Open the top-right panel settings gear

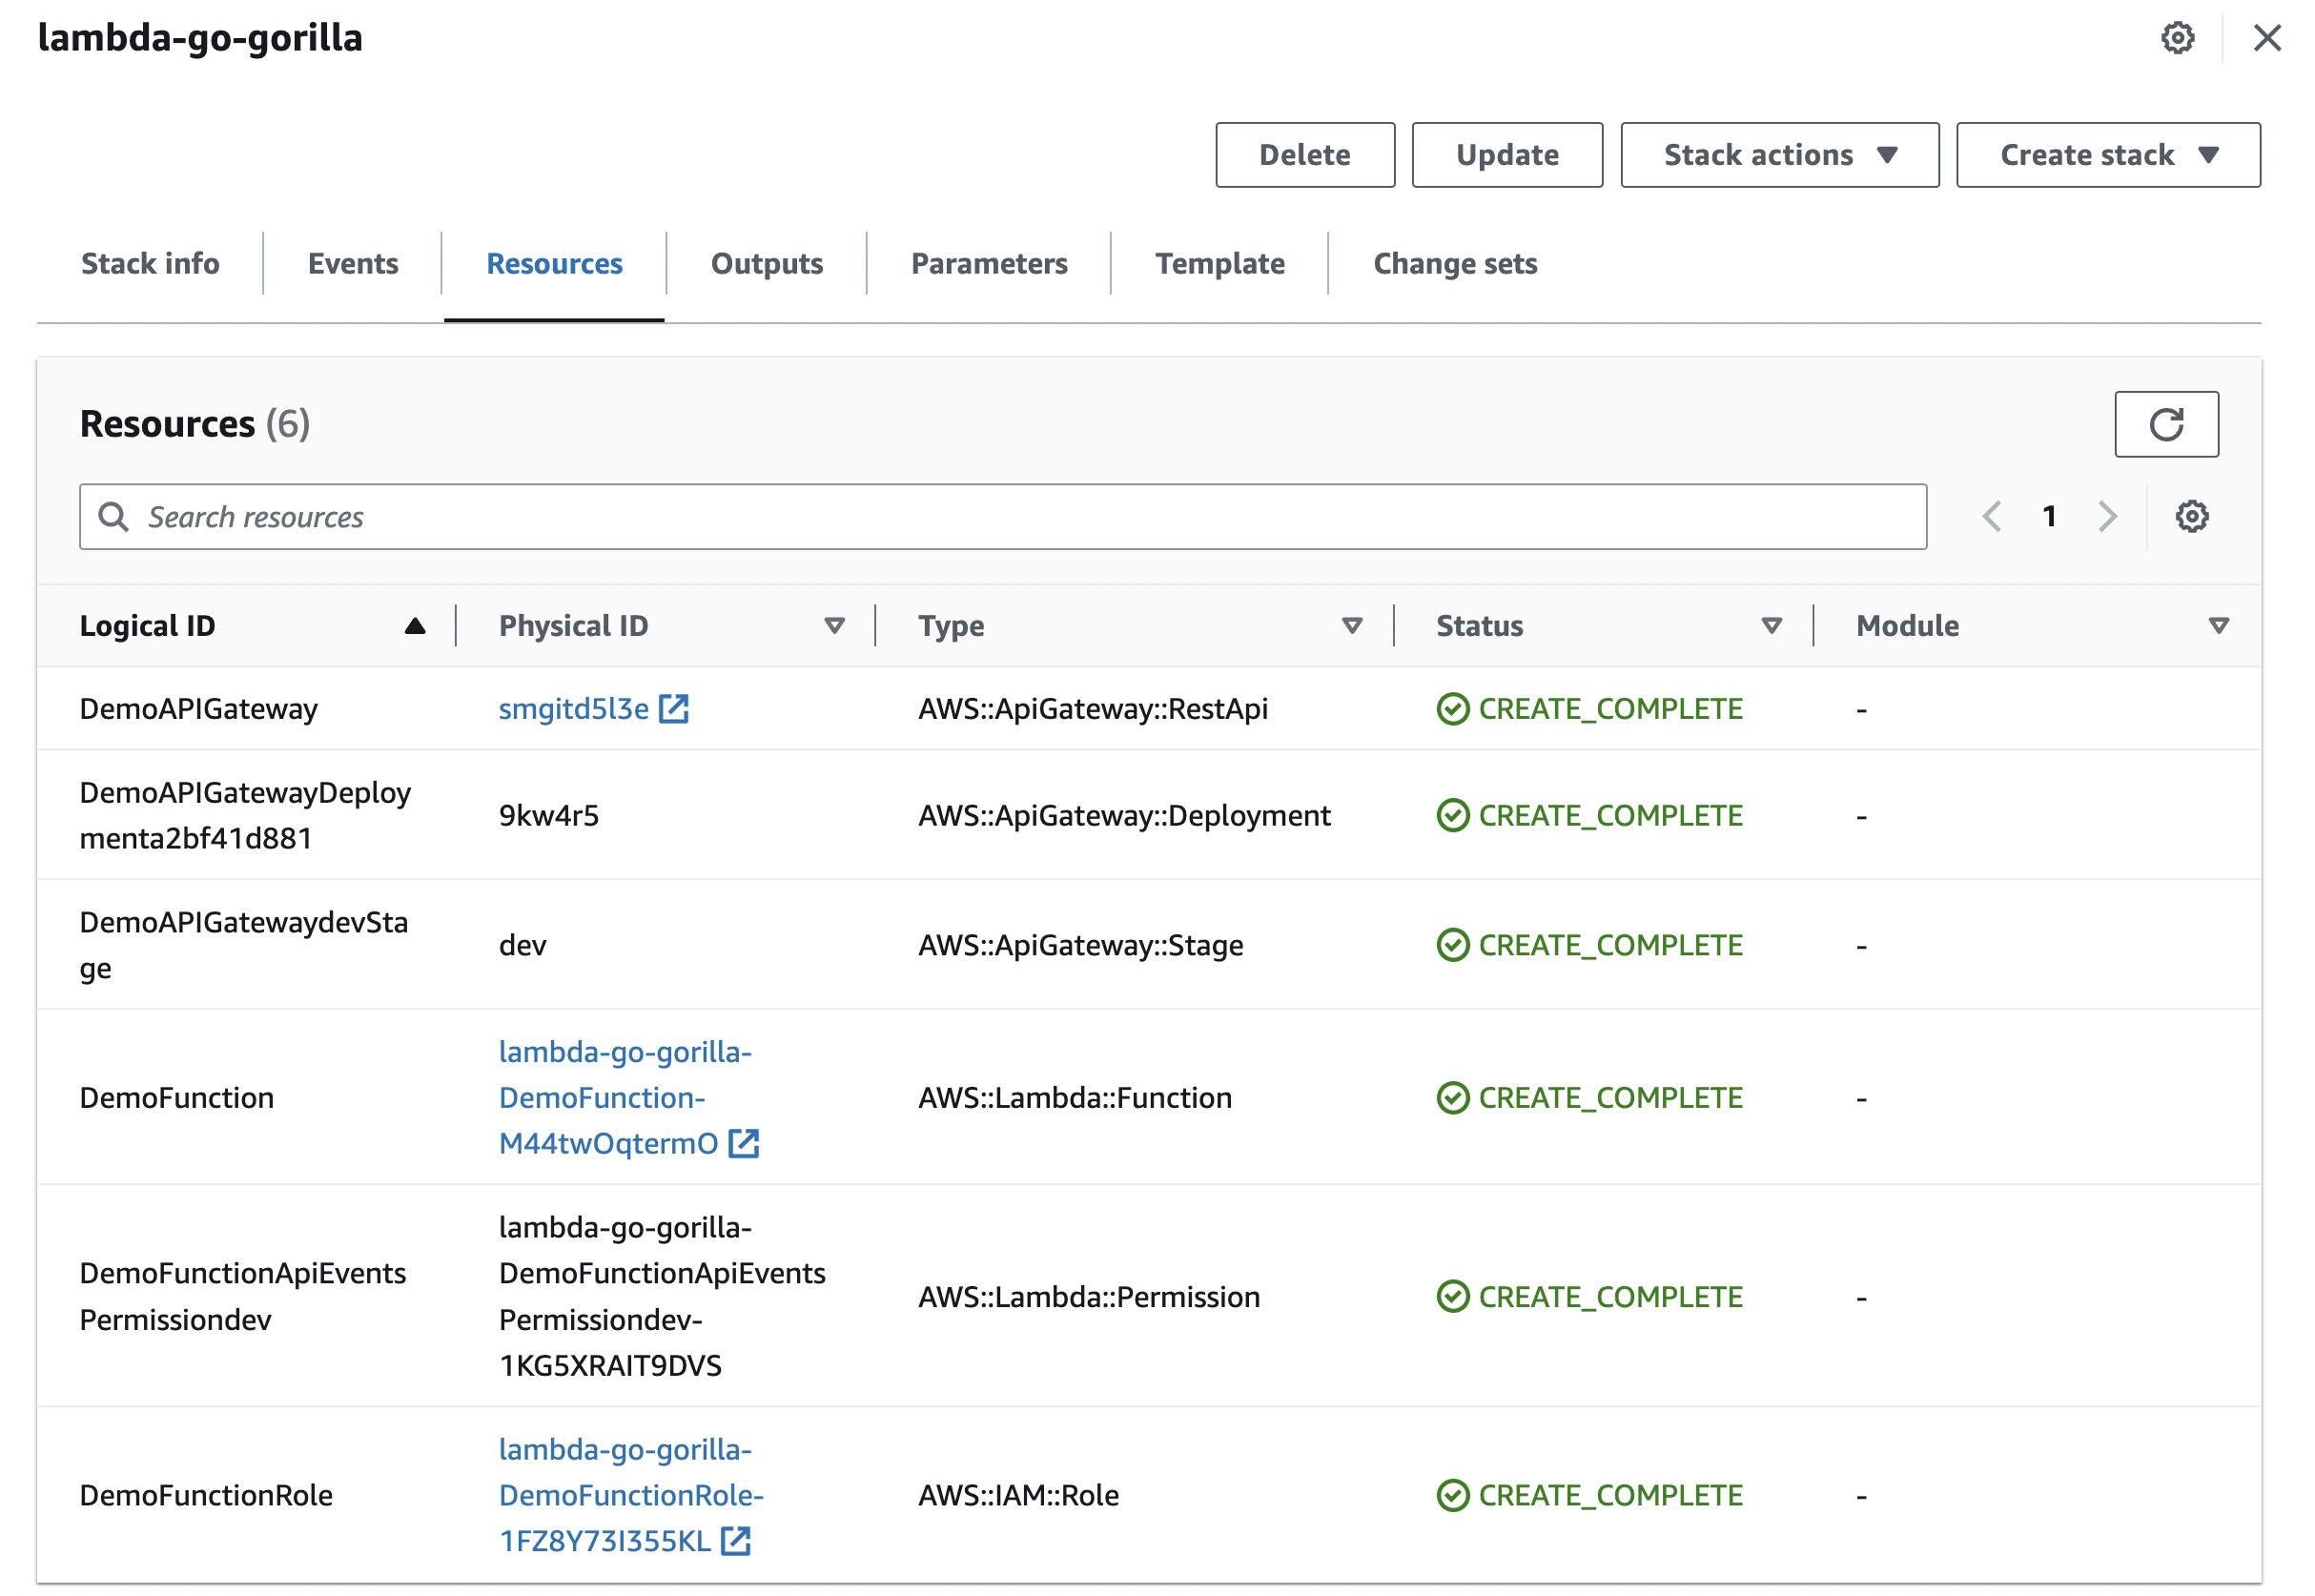pos(2177,39)
